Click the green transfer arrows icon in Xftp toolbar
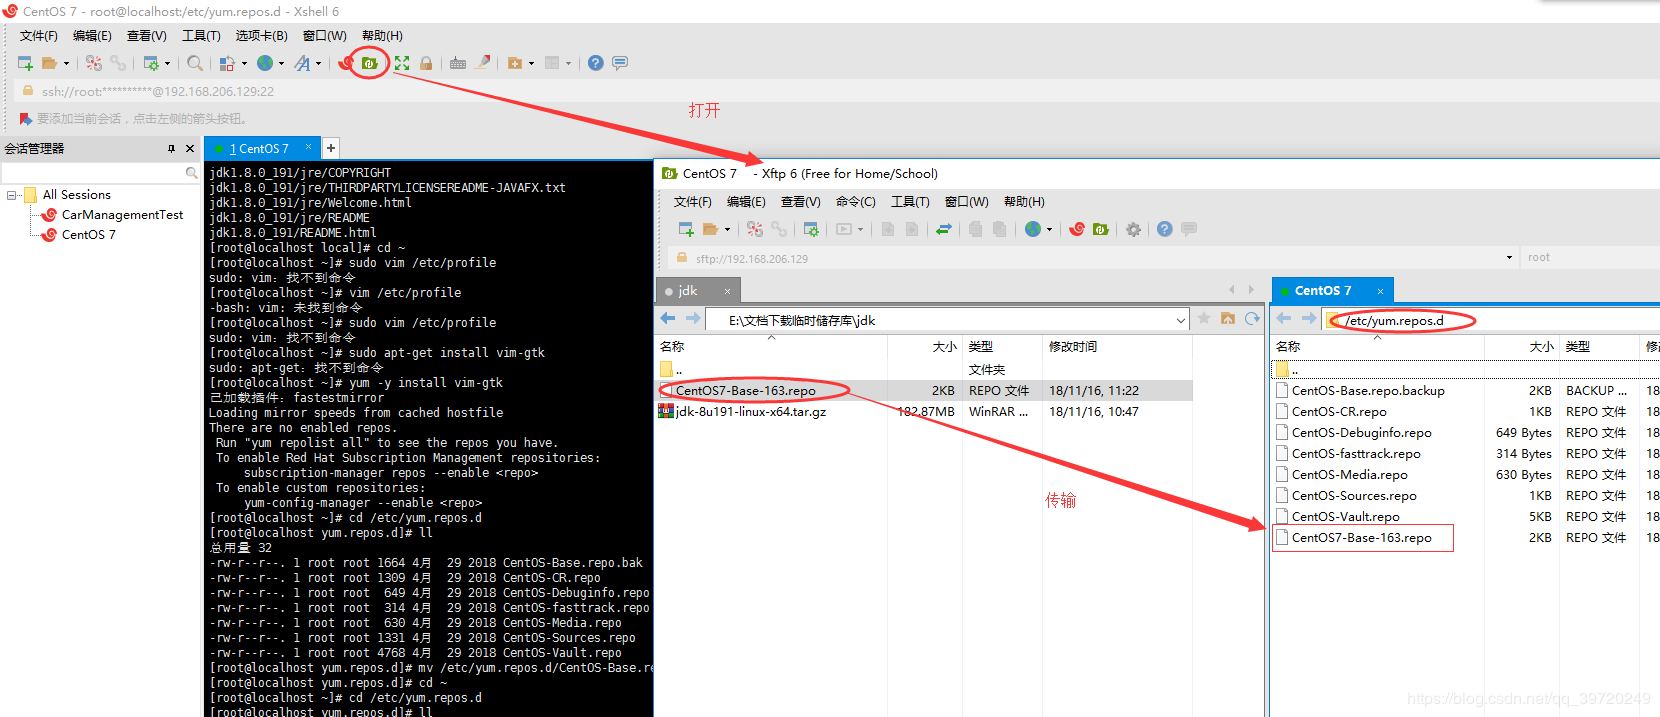Screen dimensions: 1660x717 pyautogui.click(x=944, y=229)
